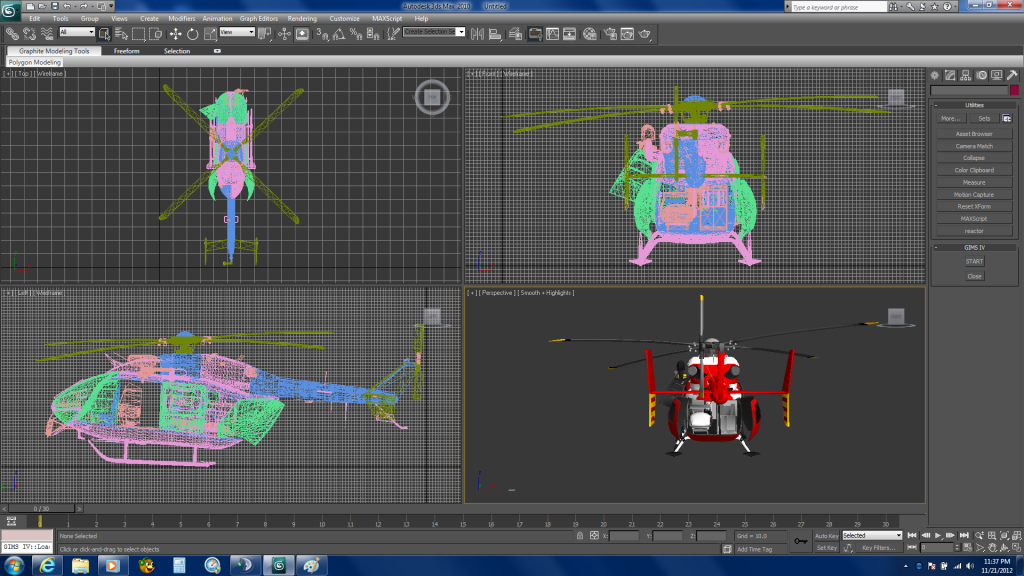Open the Modifiers menu
The image size is (1024, 576).
pos(182,18)
